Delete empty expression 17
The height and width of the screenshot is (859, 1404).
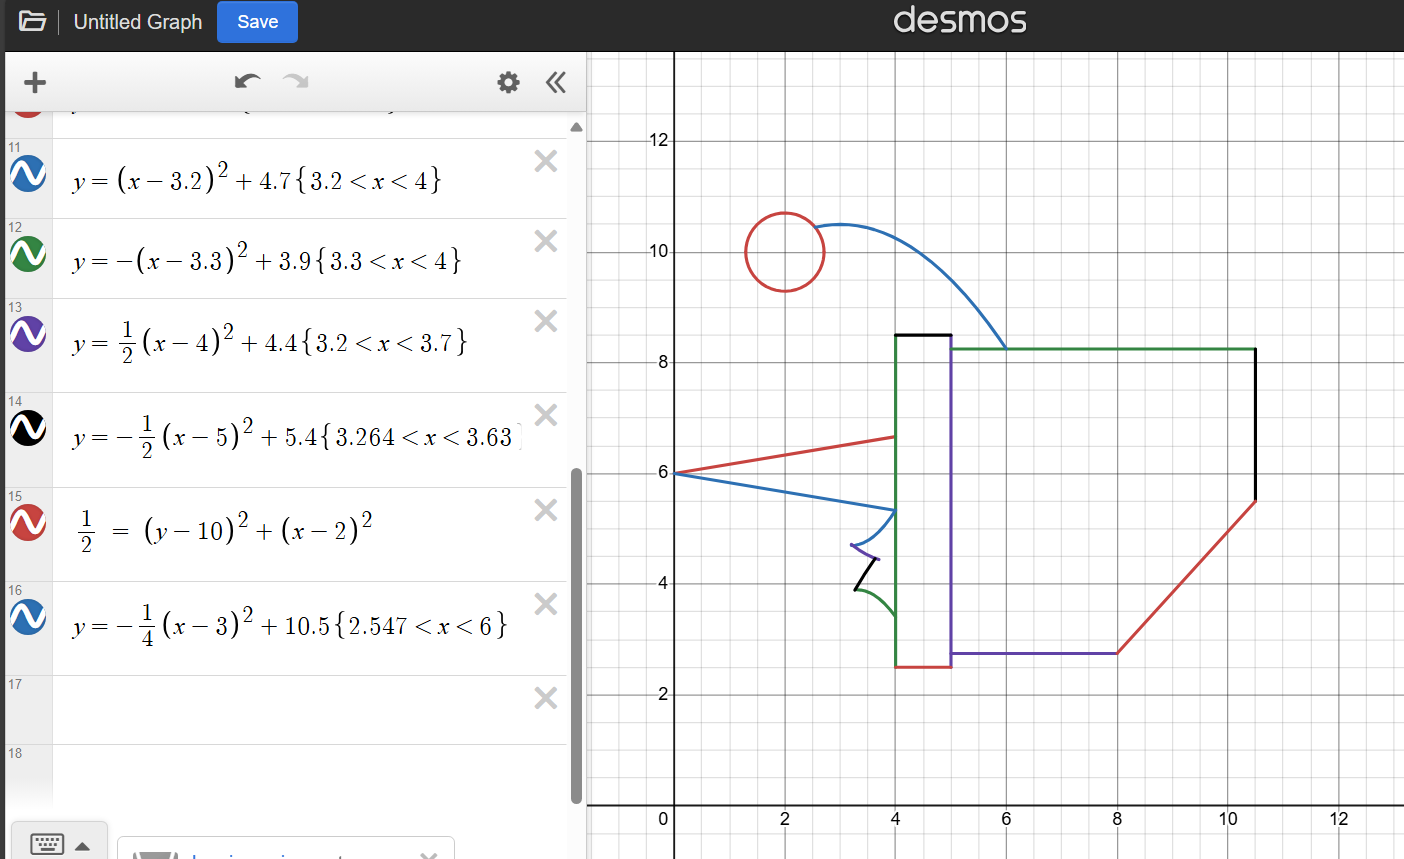pyautogui.click(x=546, y=697)
